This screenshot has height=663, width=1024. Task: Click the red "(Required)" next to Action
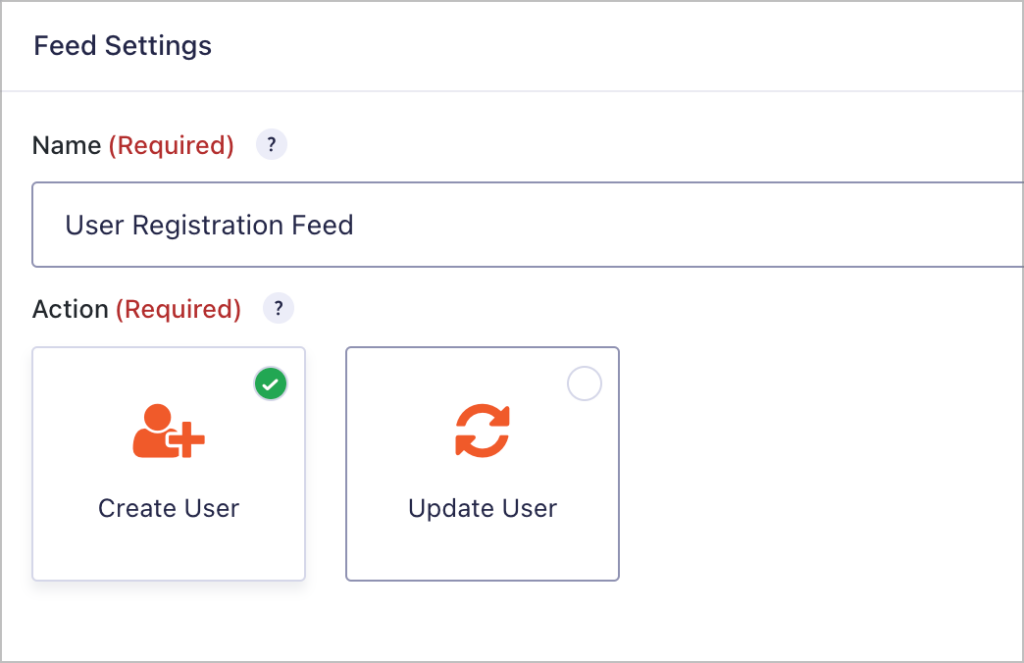pos(178,310)
